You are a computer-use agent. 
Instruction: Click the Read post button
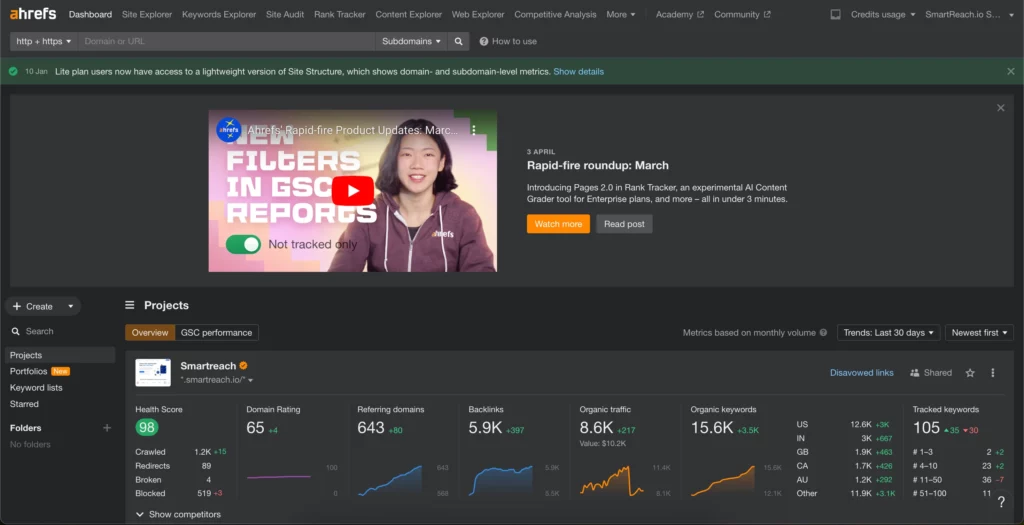[624, 224]
